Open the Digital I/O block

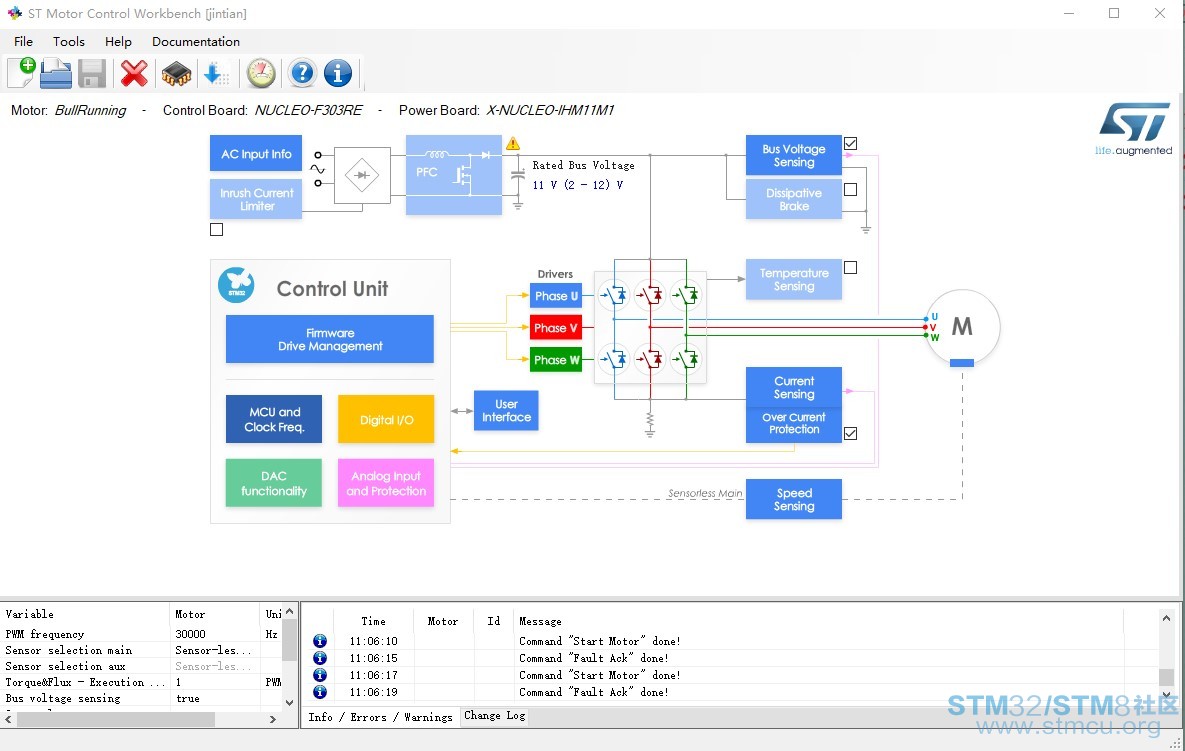[386, 419]
